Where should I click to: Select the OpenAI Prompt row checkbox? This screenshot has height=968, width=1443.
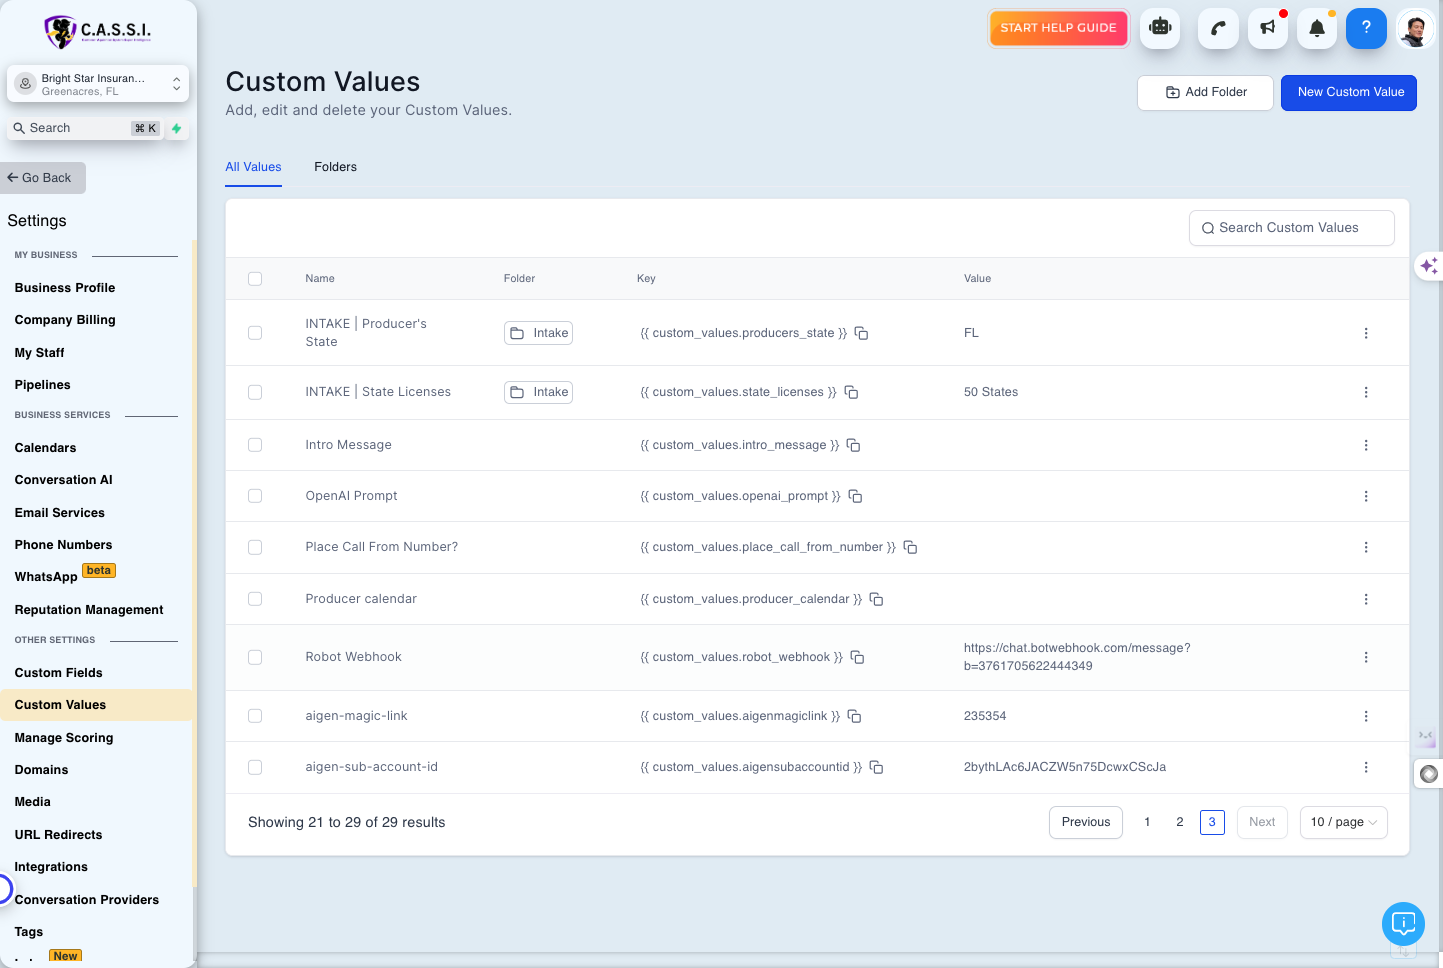tap(255, 496)
